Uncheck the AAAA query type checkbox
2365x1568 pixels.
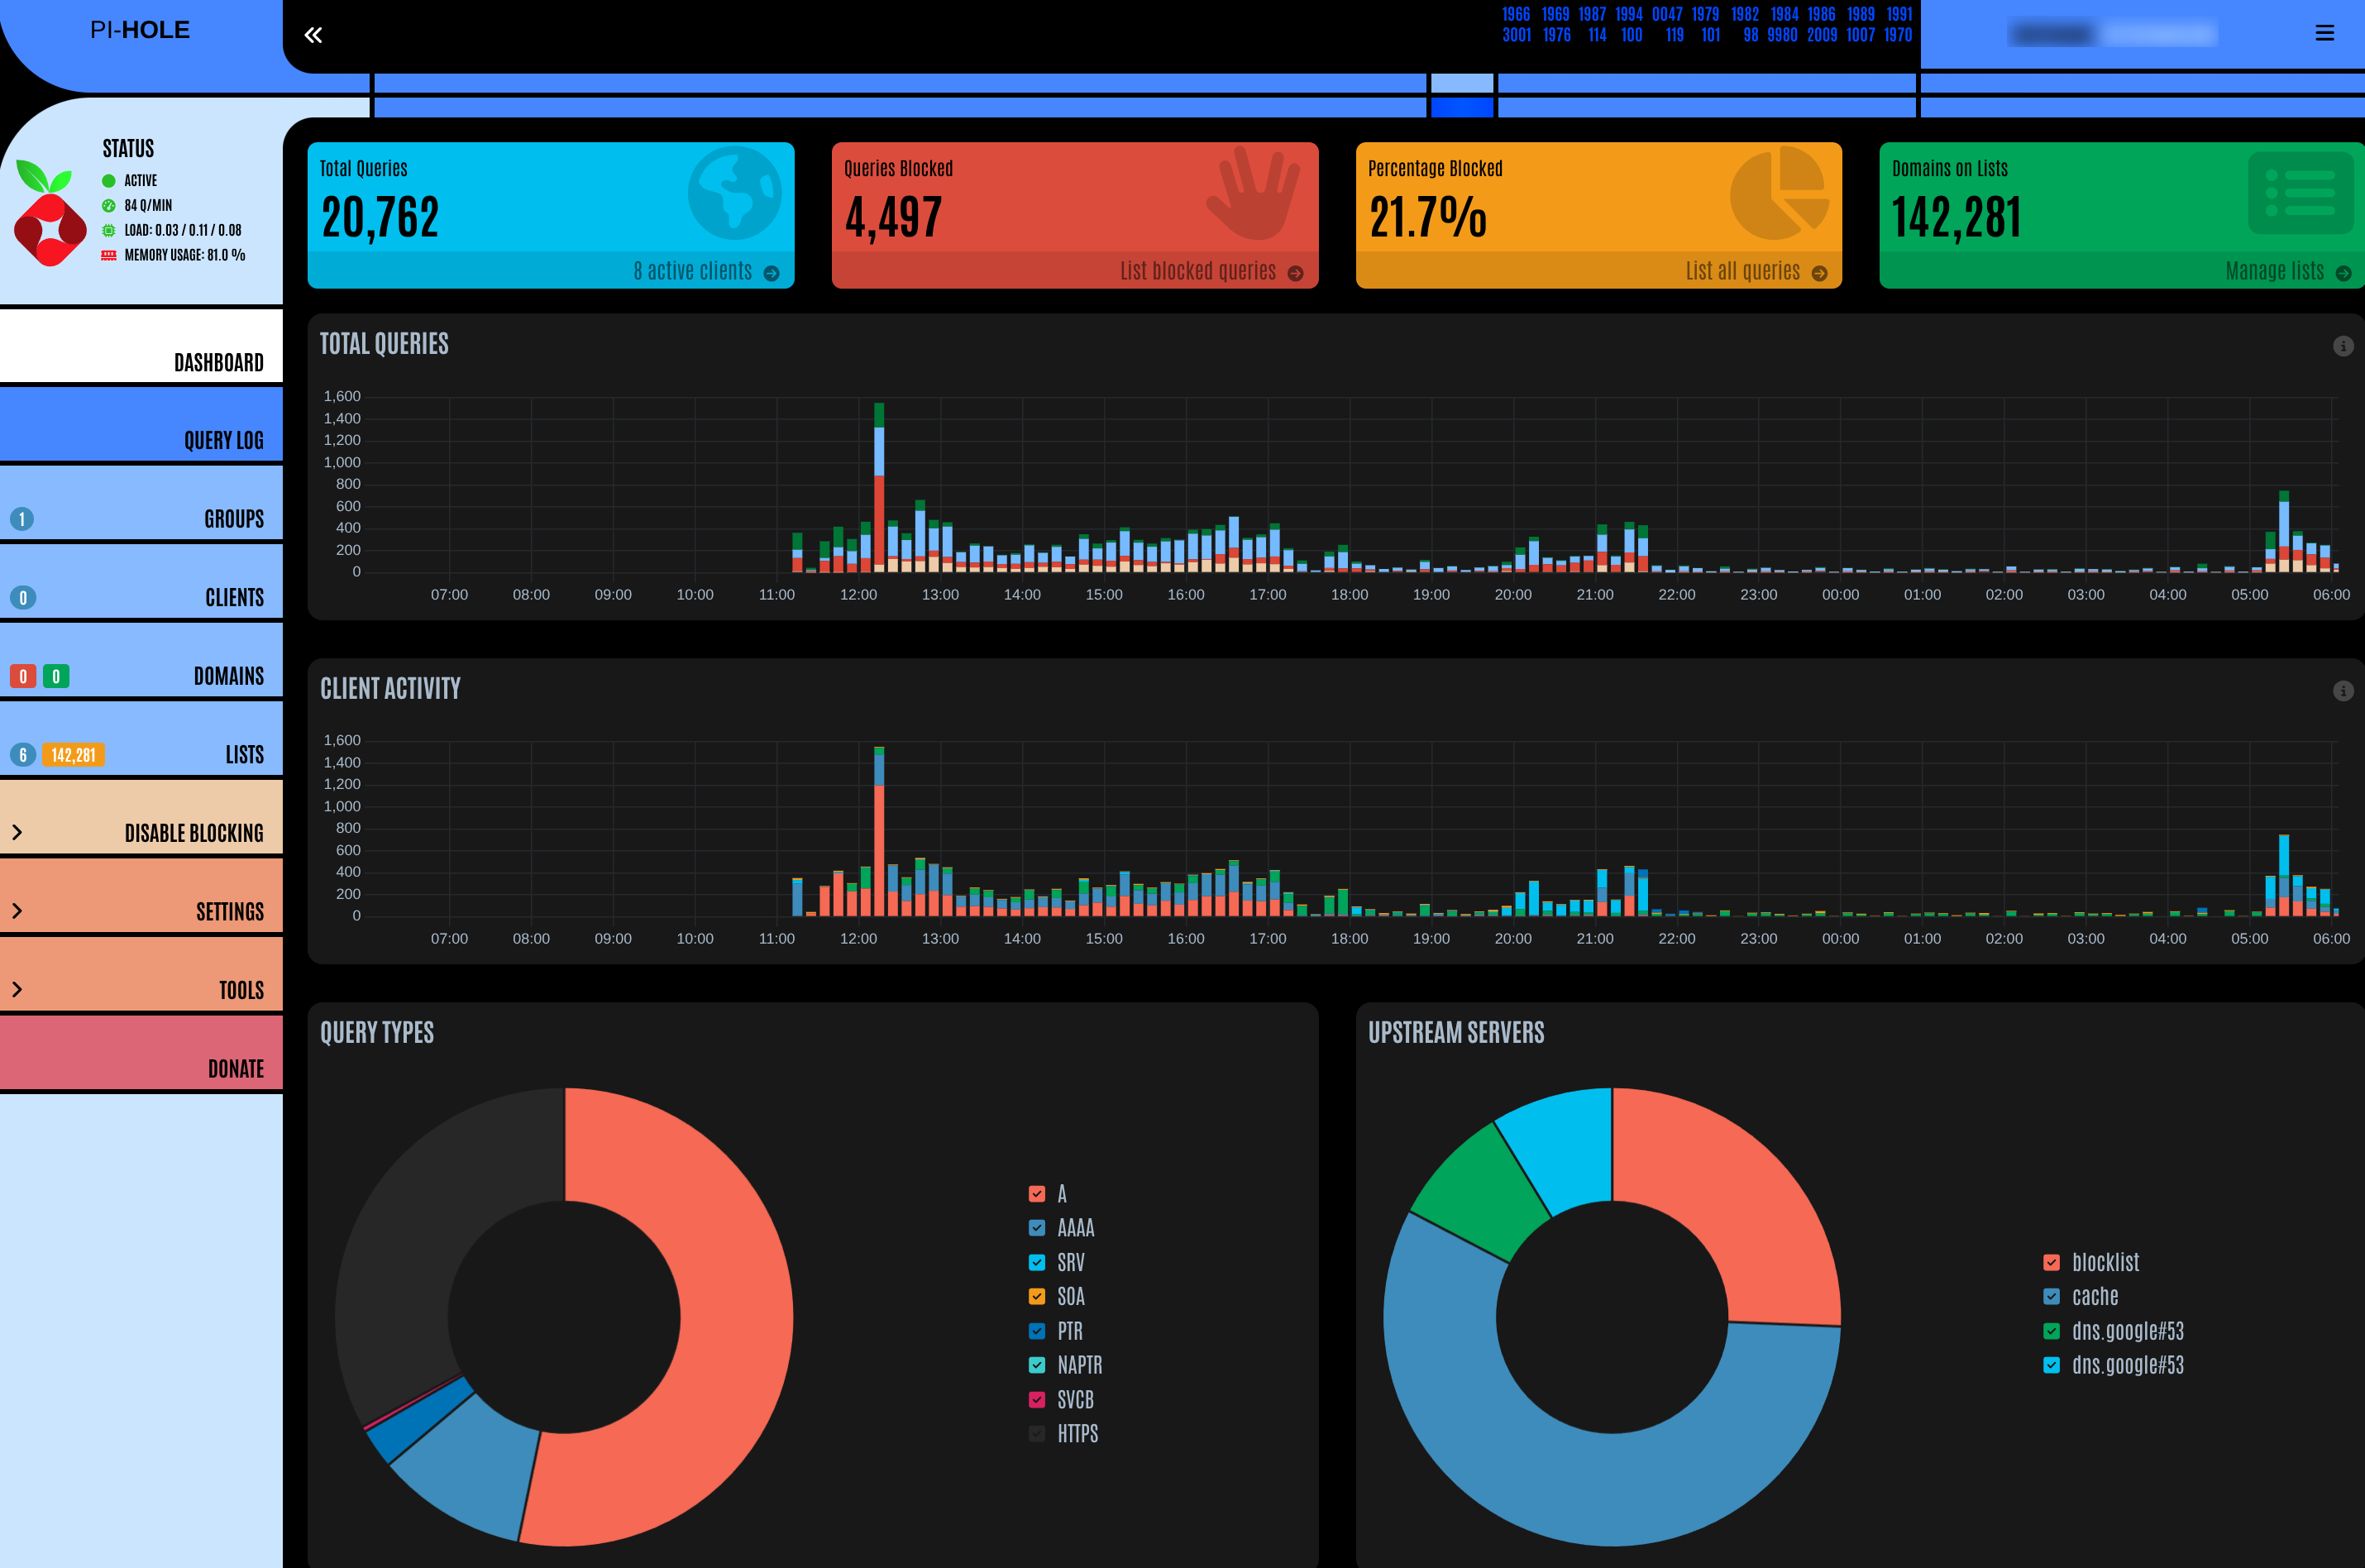1037,1228
